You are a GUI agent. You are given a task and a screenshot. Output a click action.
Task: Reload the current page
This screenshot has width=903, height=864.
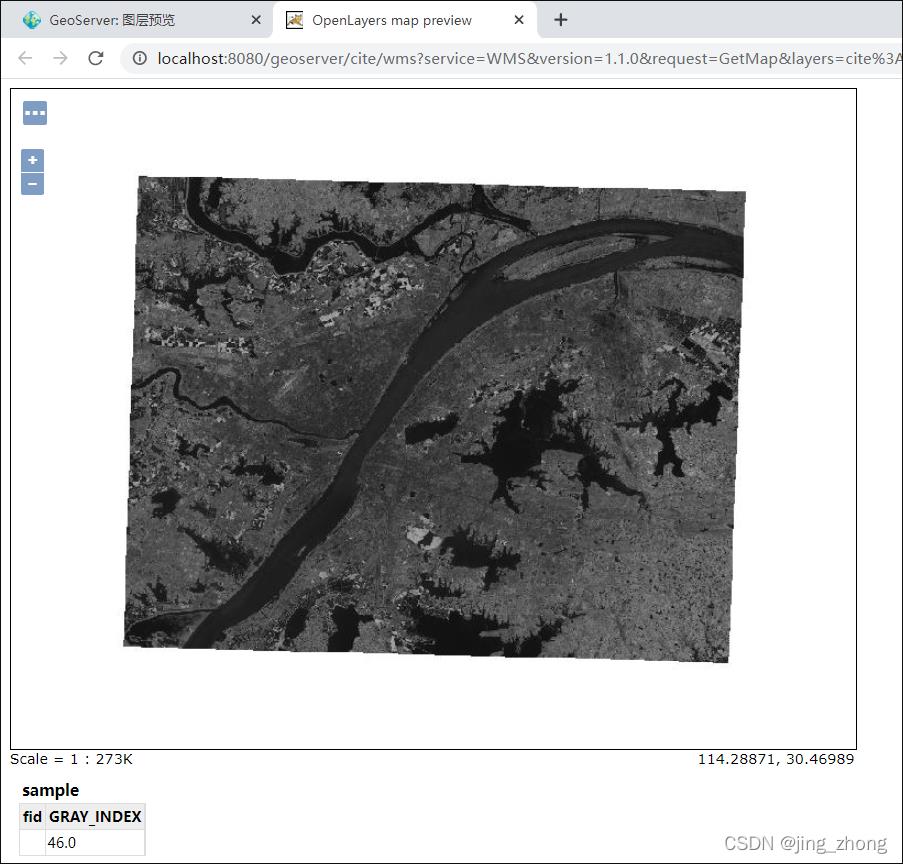tap(96, 58)
